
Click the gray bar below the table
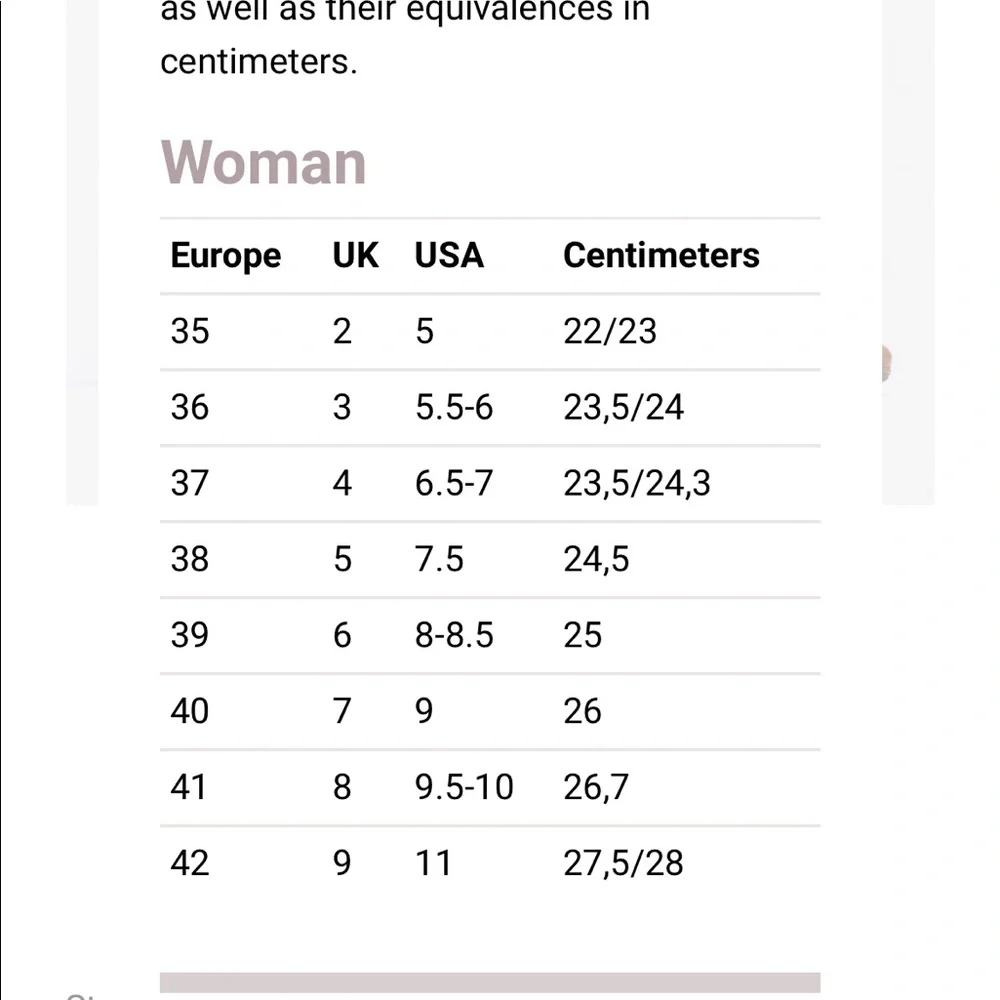click(490, 983)
